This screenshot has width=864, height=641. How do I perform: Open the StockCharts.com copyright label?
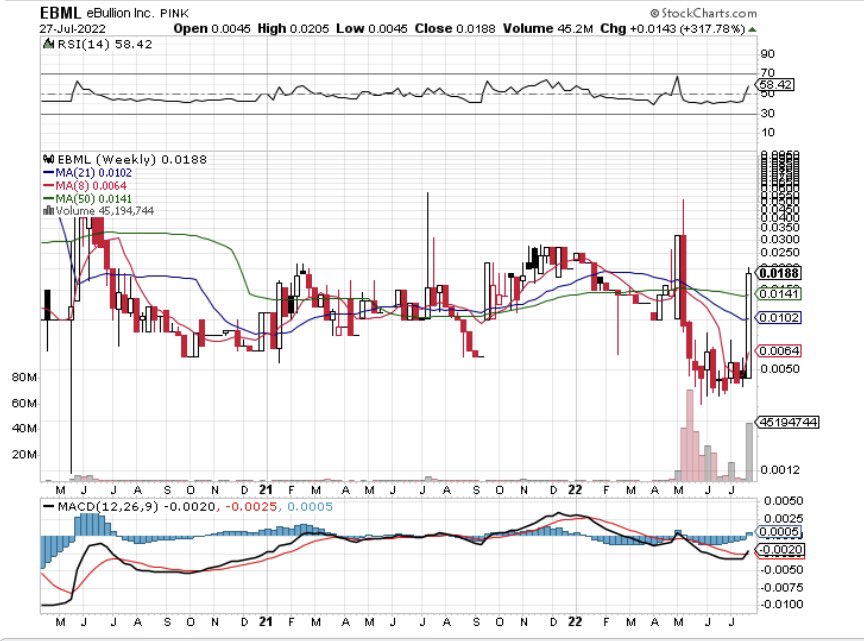point(703,13)
